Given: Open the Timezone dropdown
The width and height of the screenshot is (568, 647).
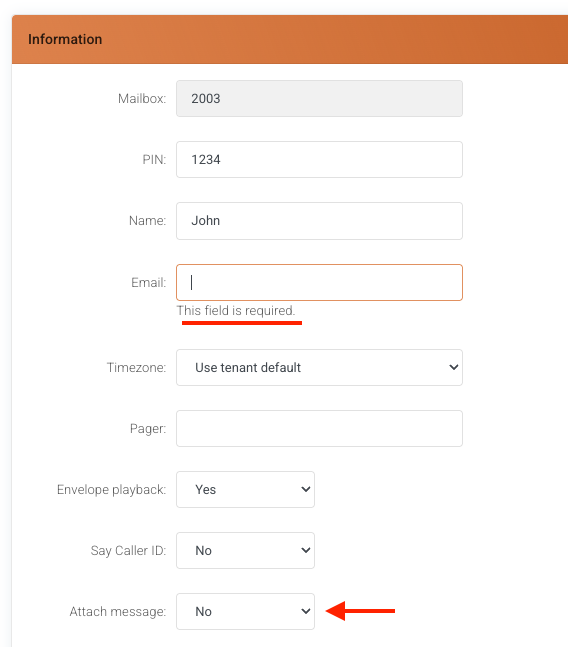Looking at the screenshot, I should click(x=319, y=368).
